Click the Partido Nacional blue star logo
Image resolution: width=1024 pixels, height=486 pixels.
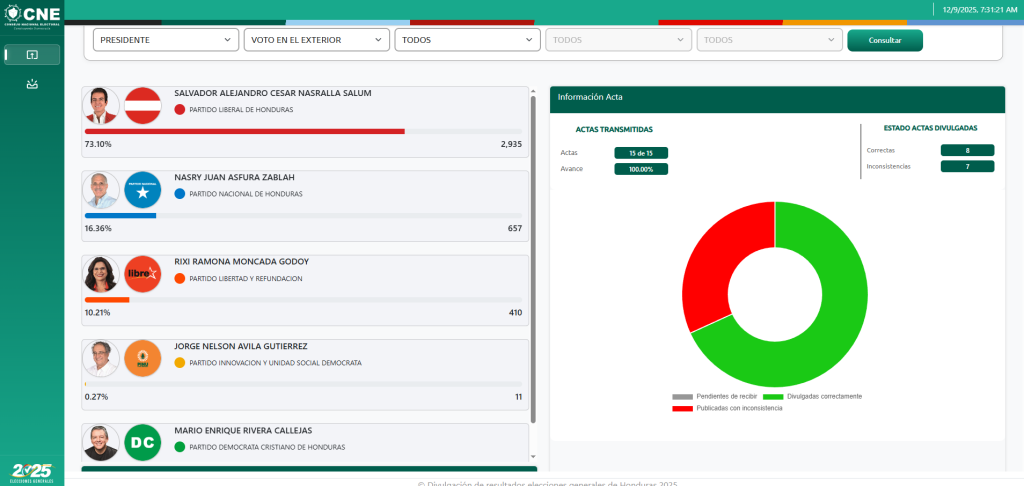[x=143, y=190]
